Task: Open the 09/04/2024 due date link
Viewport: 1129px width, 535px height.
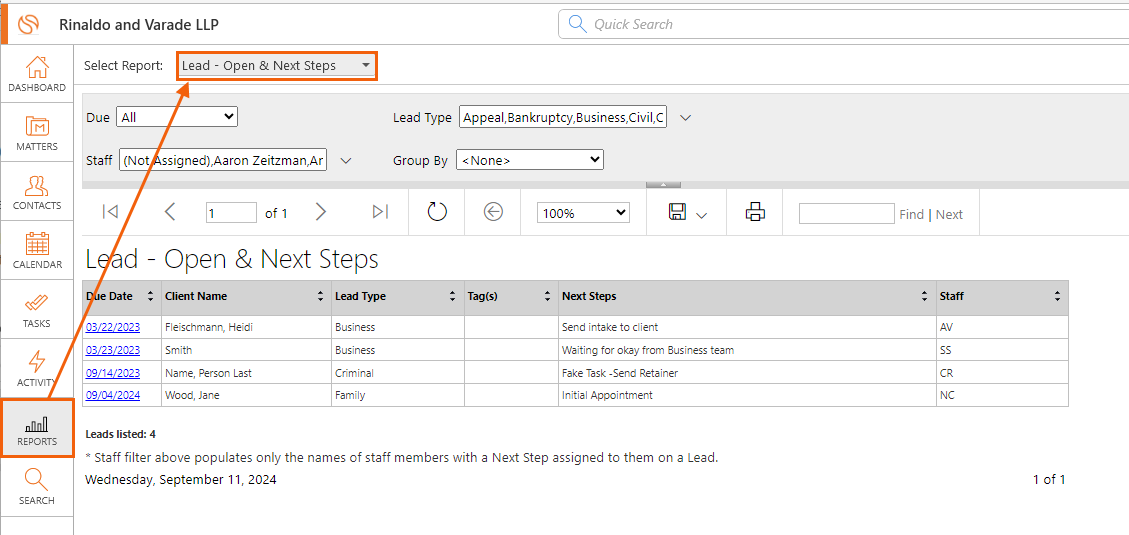Action: pyautogui.click(x=113, y=395)
